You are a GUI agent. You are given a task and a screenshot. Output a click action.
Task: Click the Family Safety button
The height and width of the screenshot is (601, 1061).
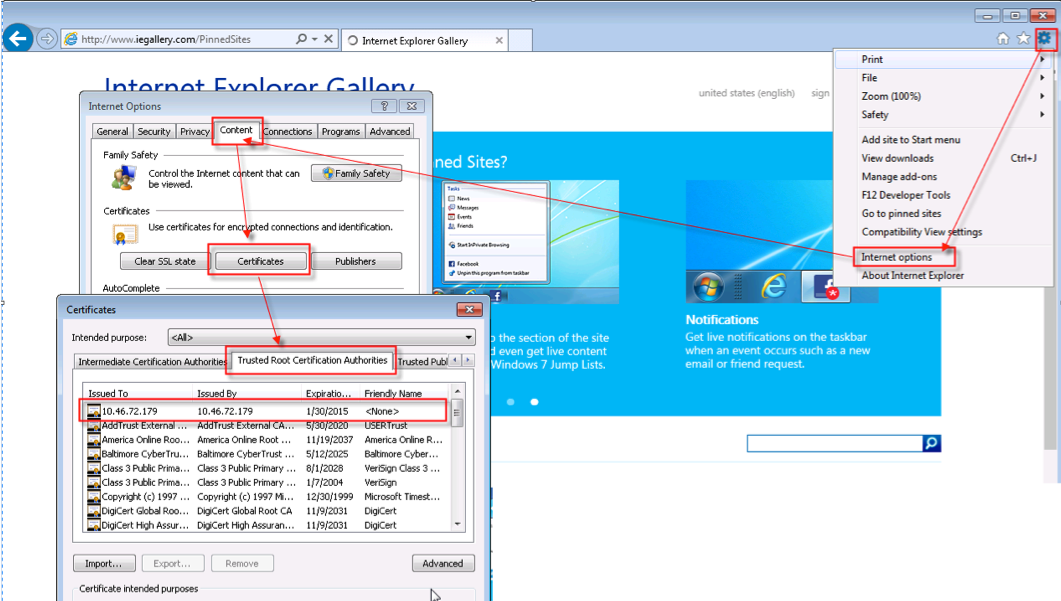click(357, 173)
